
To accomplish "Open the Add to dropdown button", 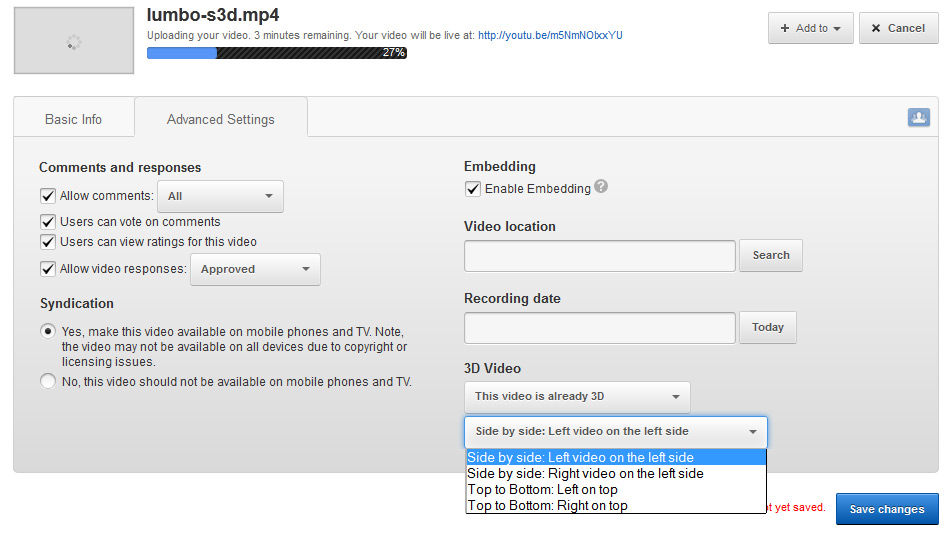I will [810, 28].
